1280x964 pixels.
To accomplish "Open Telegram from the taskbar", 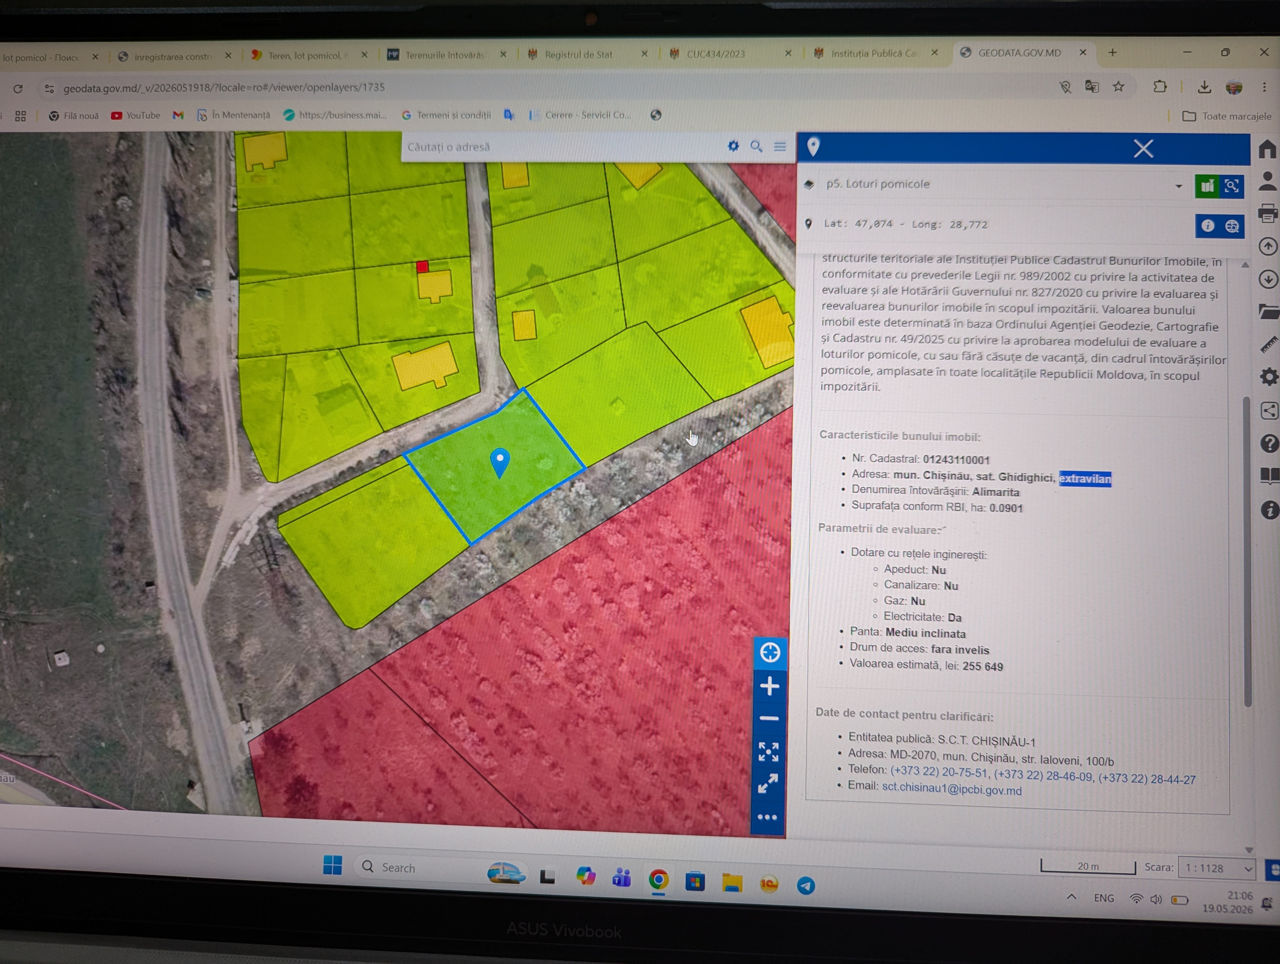I will click(806, 886).
